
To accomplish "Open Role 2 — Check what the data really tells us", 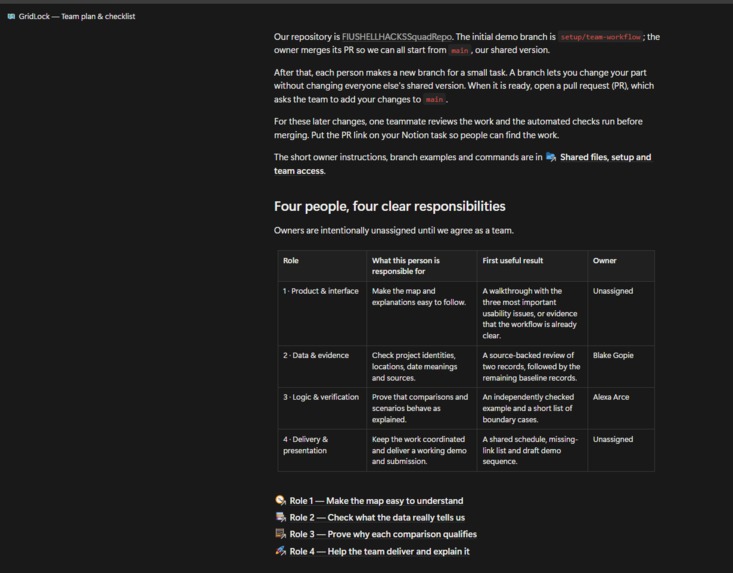I will click(377, 517).
